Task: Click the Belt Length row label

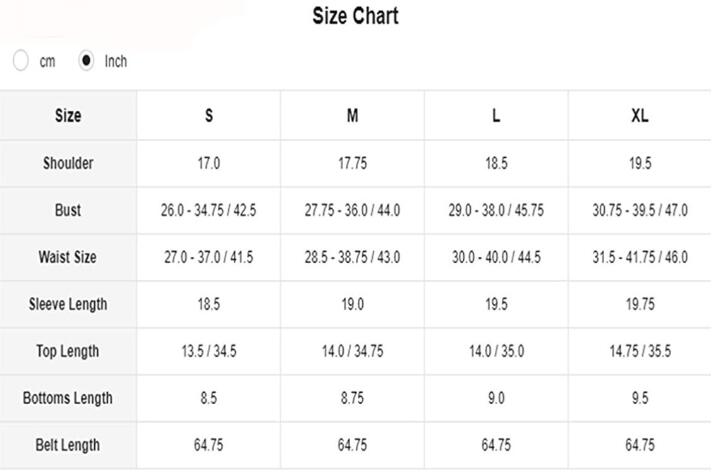Action: pos(68,445)
